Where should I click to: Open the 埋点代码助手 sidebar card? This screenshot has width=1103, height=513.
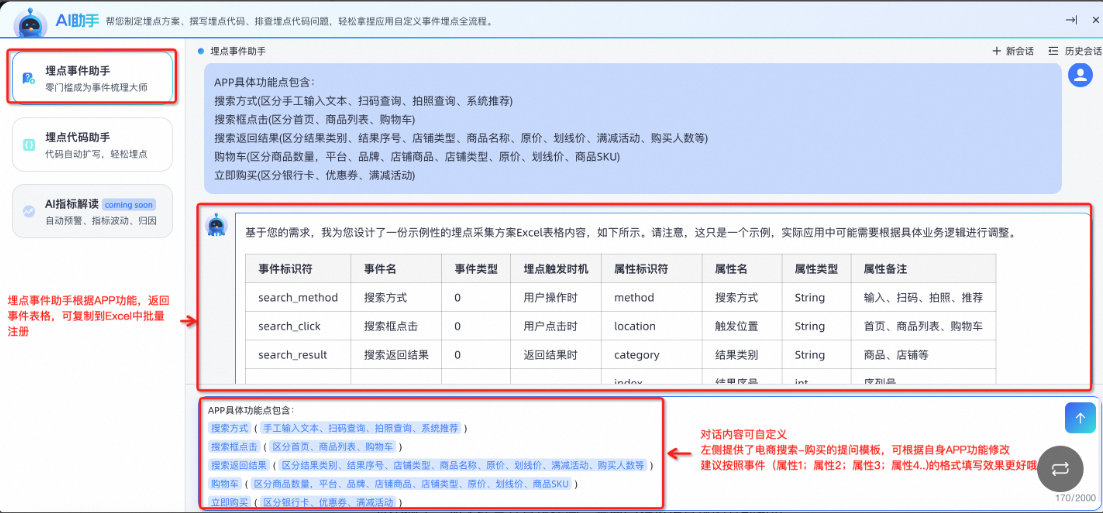[x=92, y=144]
